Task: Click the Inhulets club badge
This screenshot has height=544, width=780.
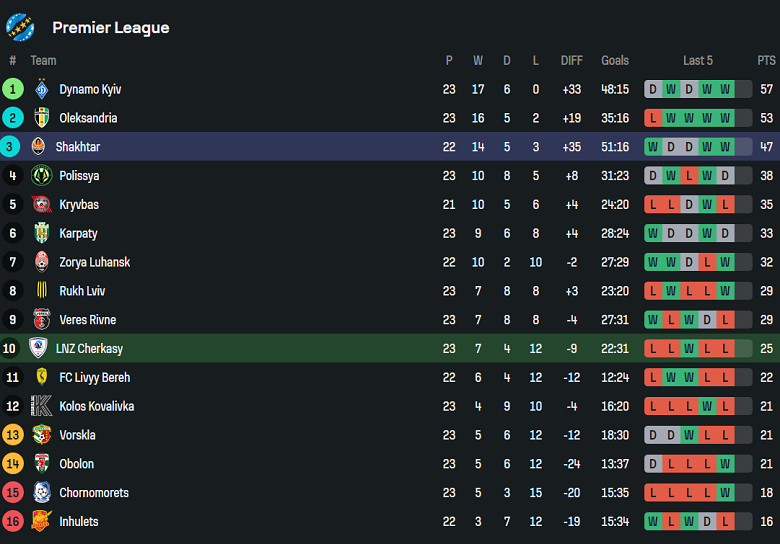Action: click(x=41, y=521)
